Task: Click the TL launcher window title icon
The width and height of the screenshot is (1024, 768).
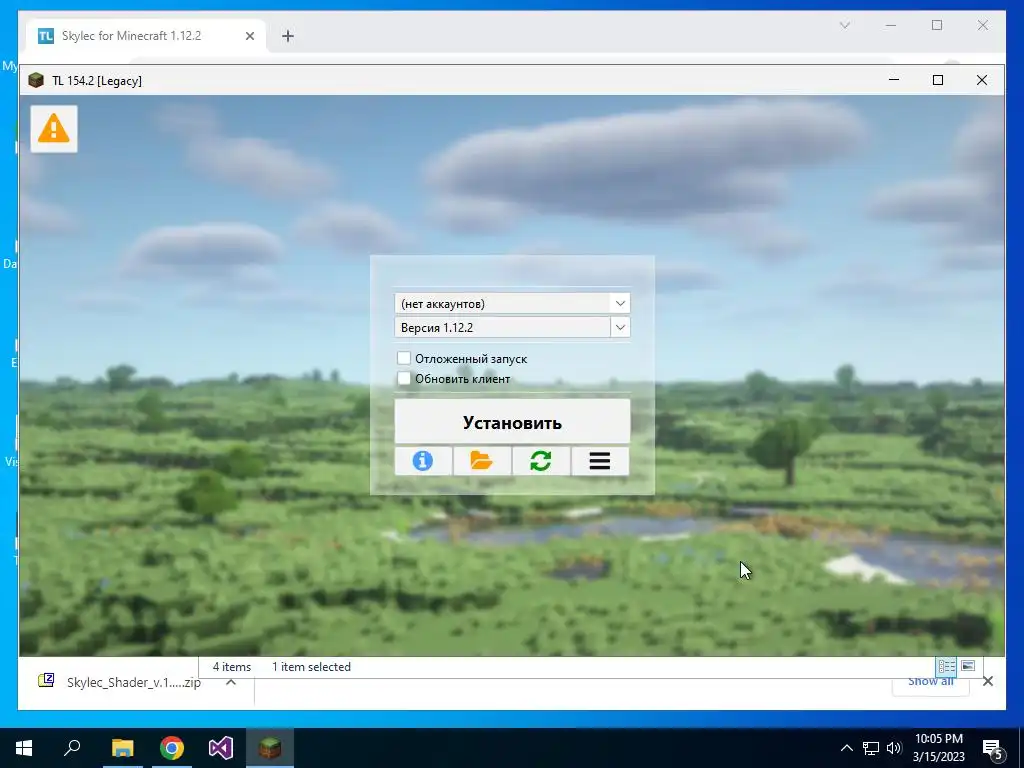Action: [37, 80]
